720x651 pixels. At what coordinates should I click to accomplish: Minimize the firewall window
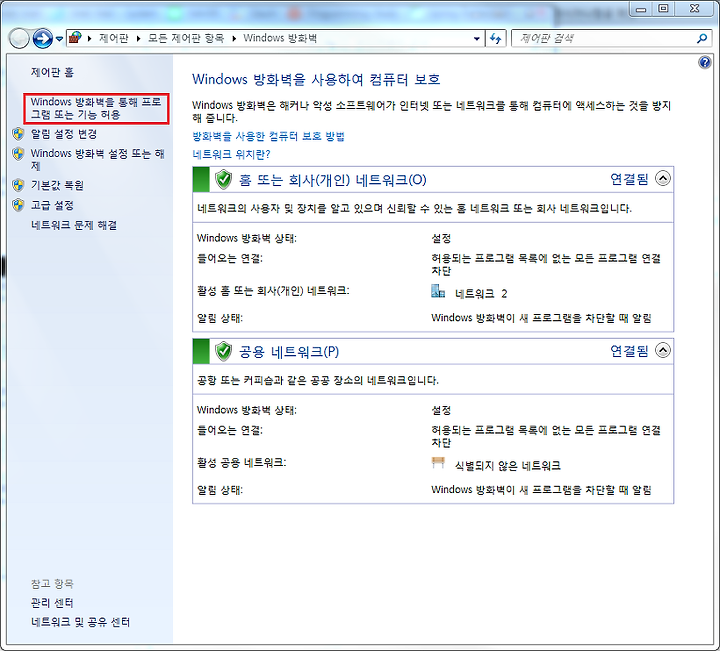click(641, 9)
